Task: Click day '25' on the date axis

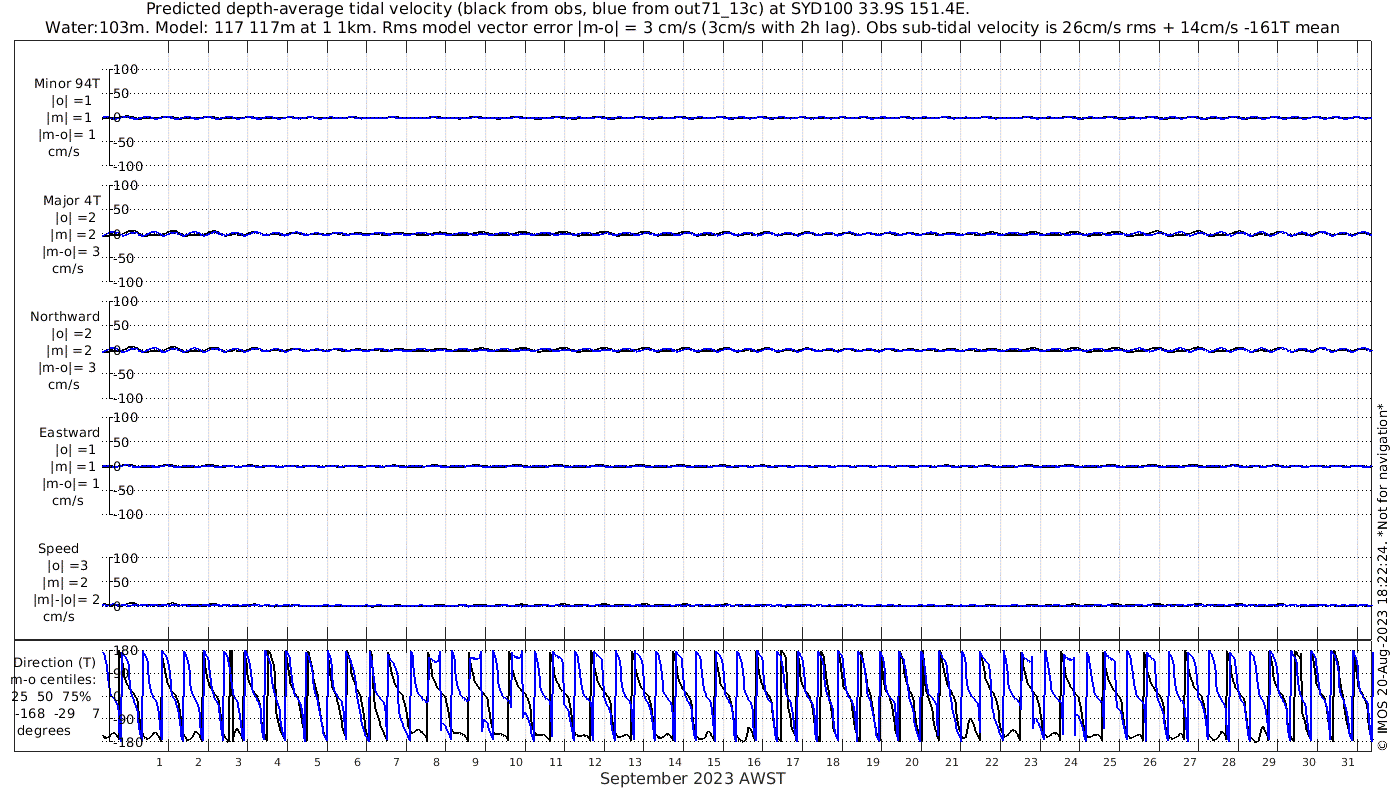Action: pyautogui.click(x=1110, y=762)
